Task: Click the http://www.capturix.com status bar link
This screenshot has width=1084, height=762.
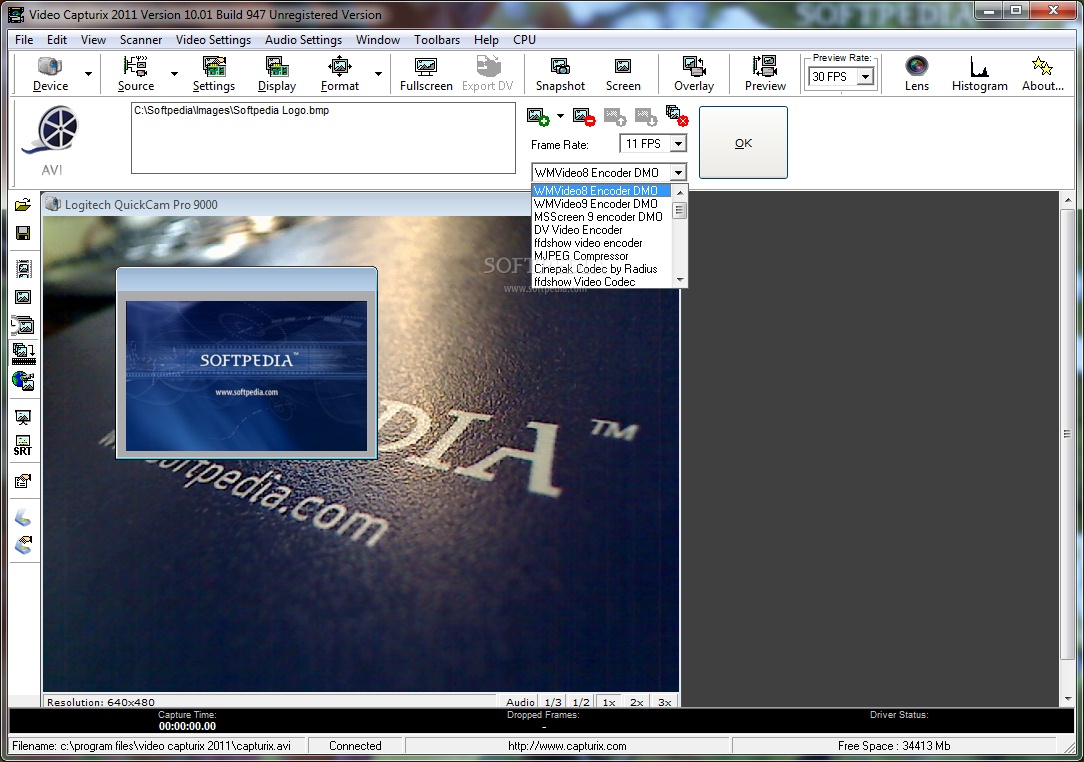Action: click(567, 746)
